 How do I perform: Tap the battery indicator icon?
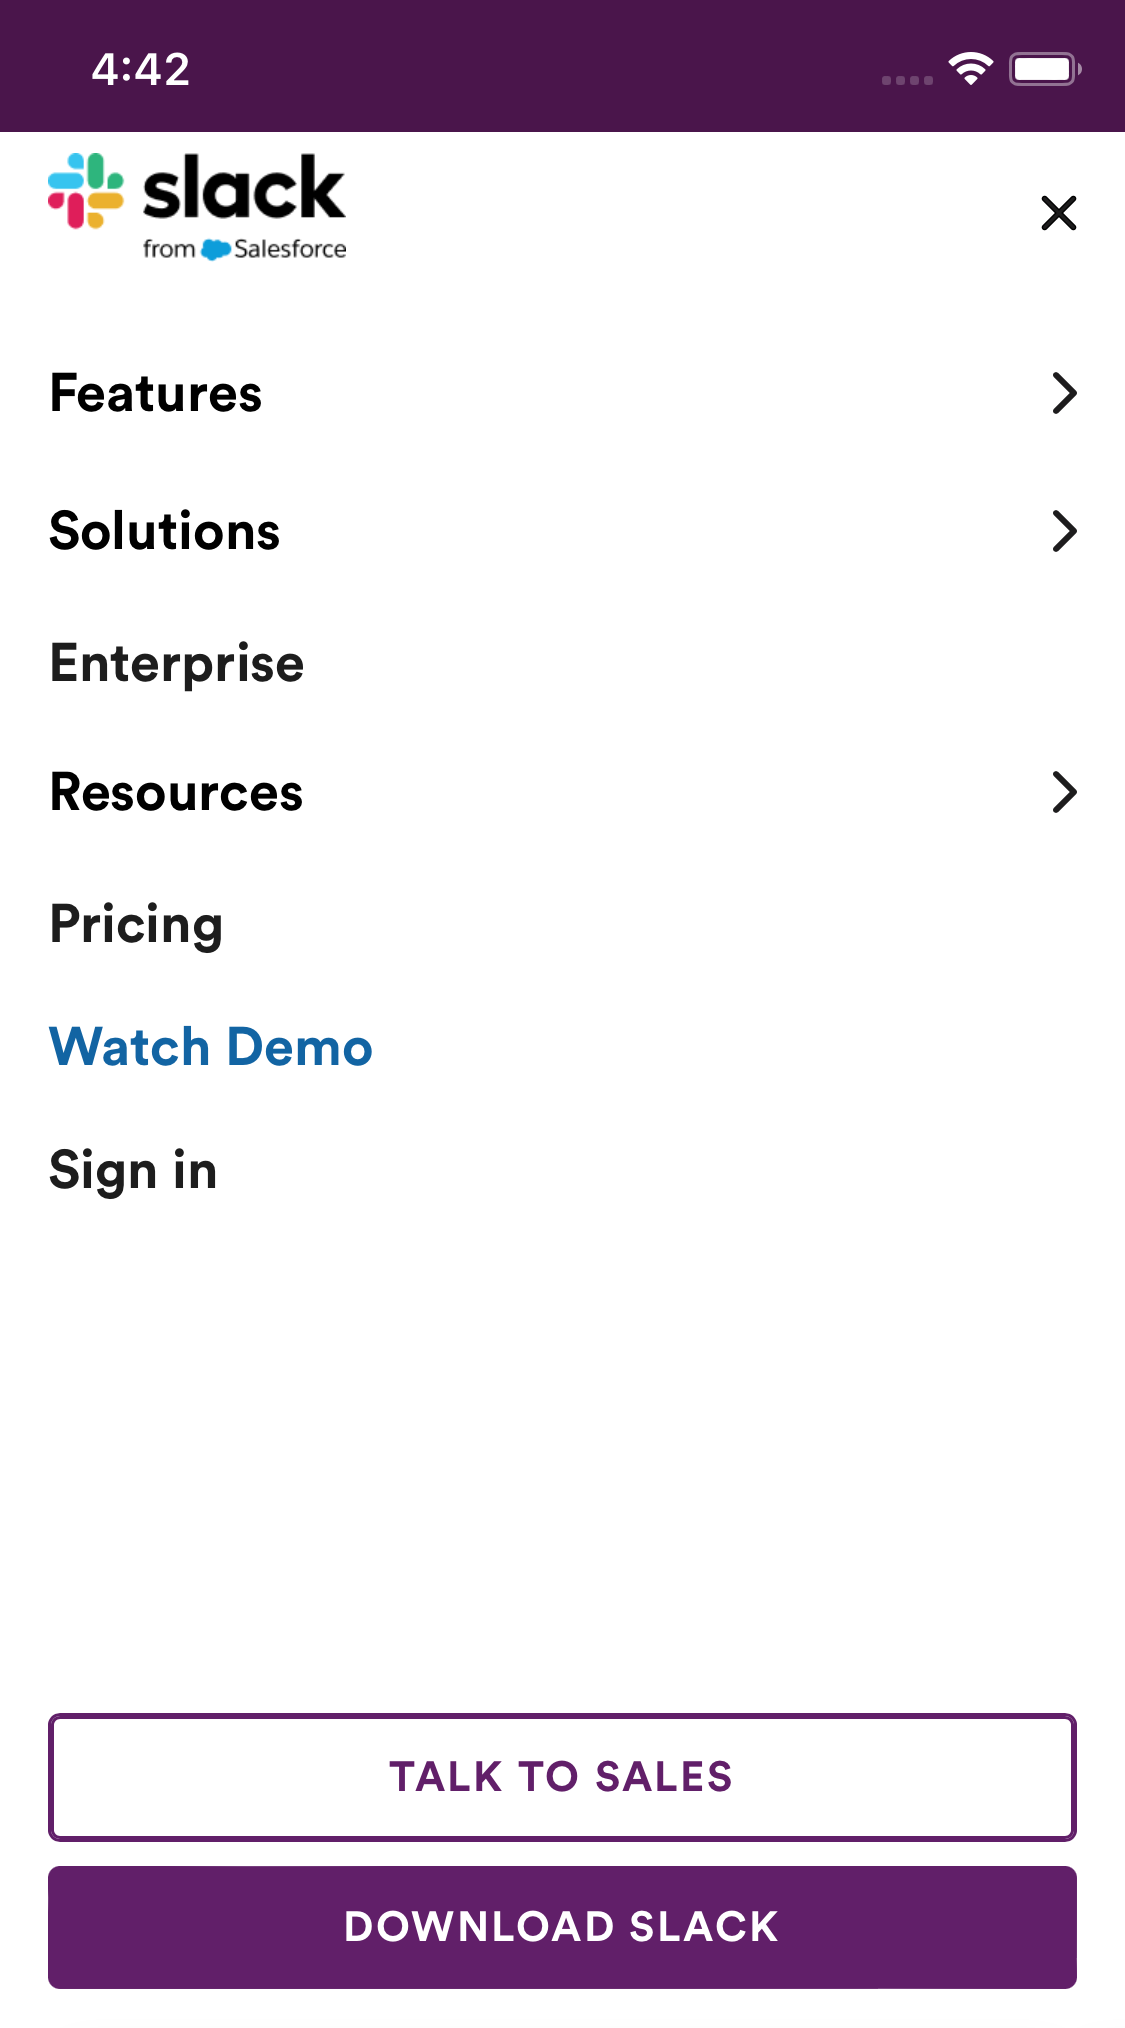tap(1044, 69)
